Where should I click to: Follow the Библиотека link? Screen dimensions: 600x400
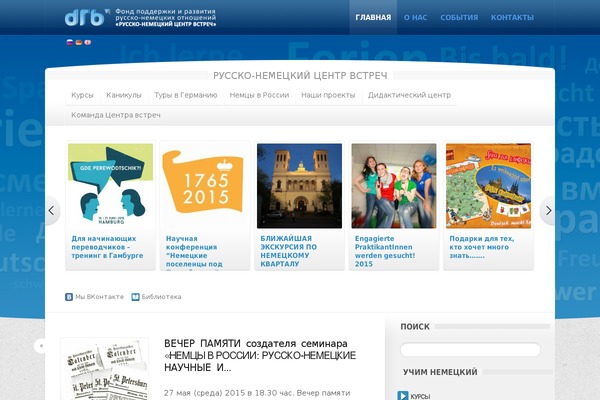[161, 297]
